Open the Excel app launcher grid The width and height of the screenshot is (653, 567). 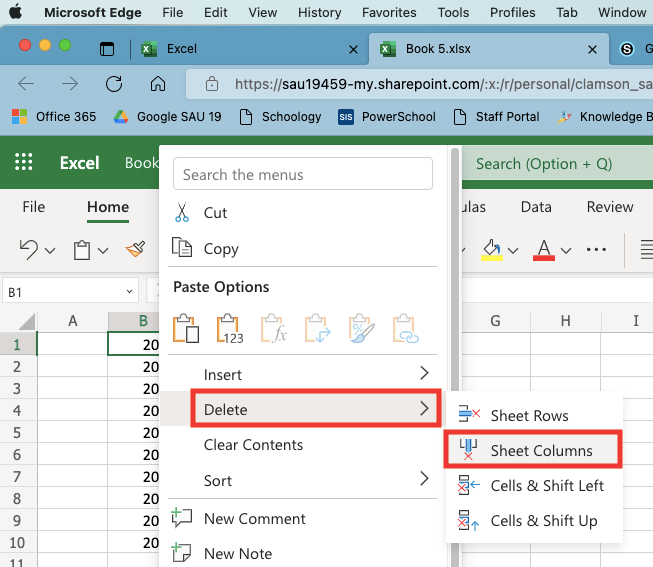[x=24, y=162]
